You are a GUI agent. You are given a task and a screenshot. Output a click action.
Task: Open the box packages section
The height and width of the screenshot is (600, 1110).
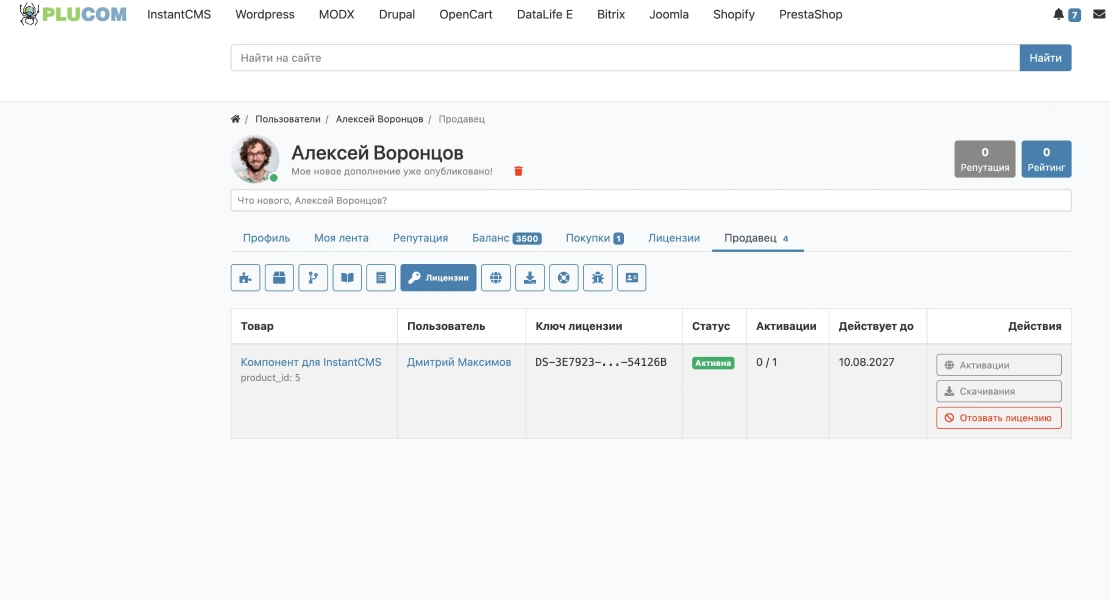279,277
